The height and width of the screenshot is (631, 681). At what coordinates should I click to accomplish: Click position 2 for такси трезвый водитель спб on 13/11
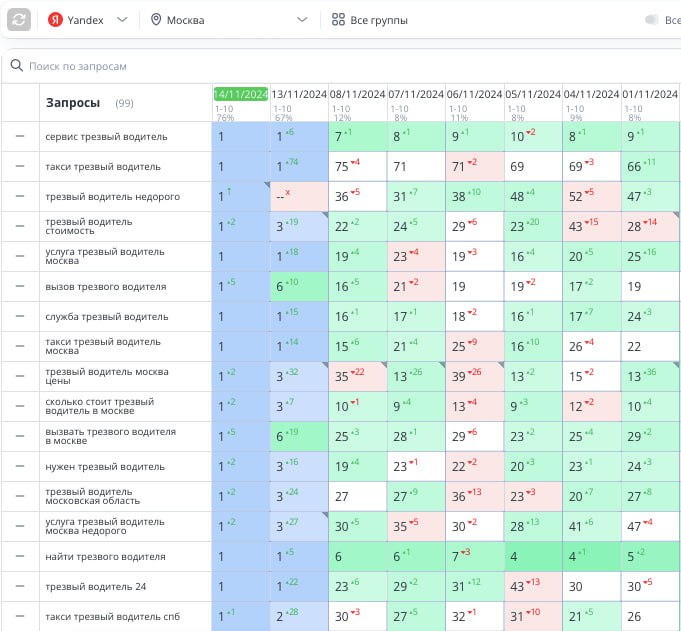[x=299, y=616]
